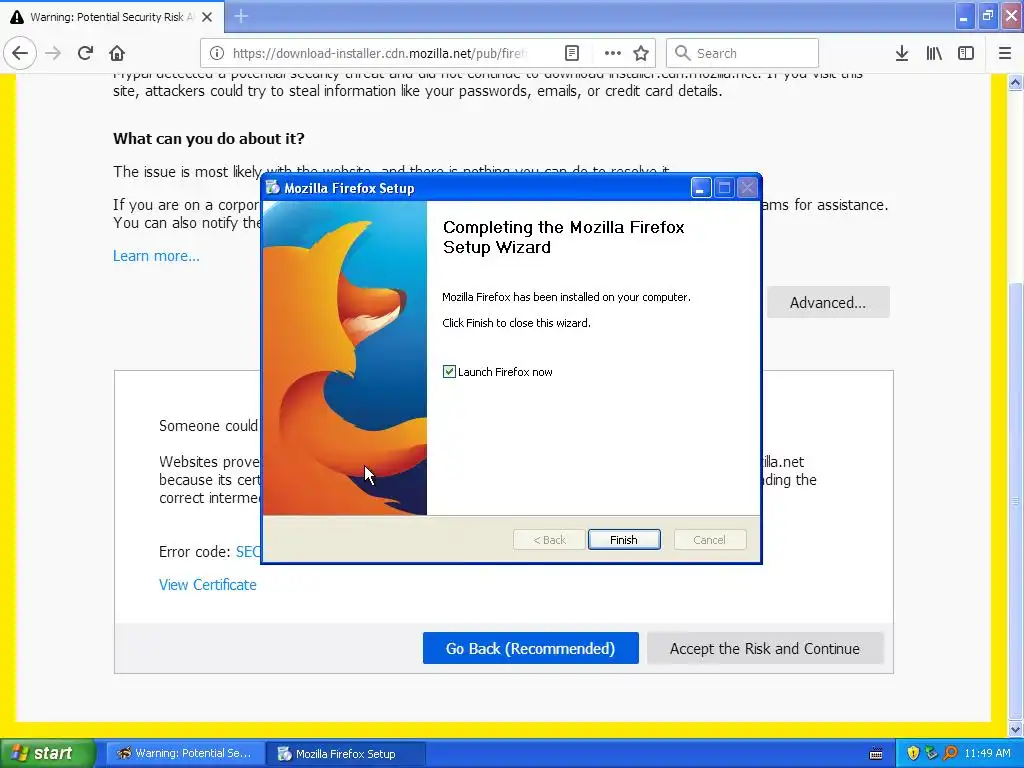
Task: Click the search magnifier icon
Action: 682,53
